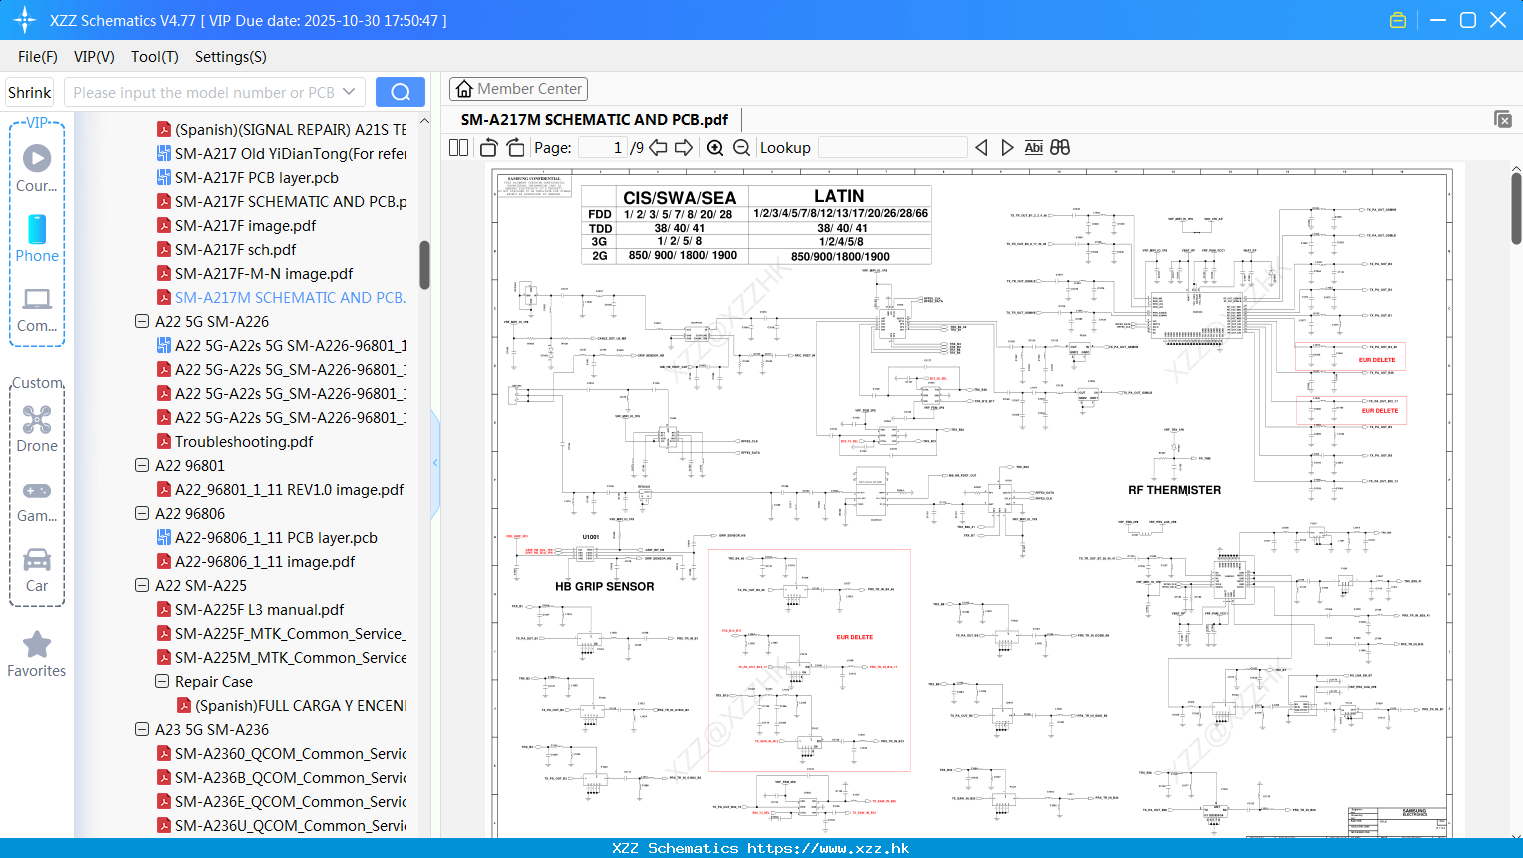Open (Spanish)(SIGNAL REPAIR) A21S file
The width and height of the screenshot is (1523, 858).
pyautogui.click(x=281, y=130)
